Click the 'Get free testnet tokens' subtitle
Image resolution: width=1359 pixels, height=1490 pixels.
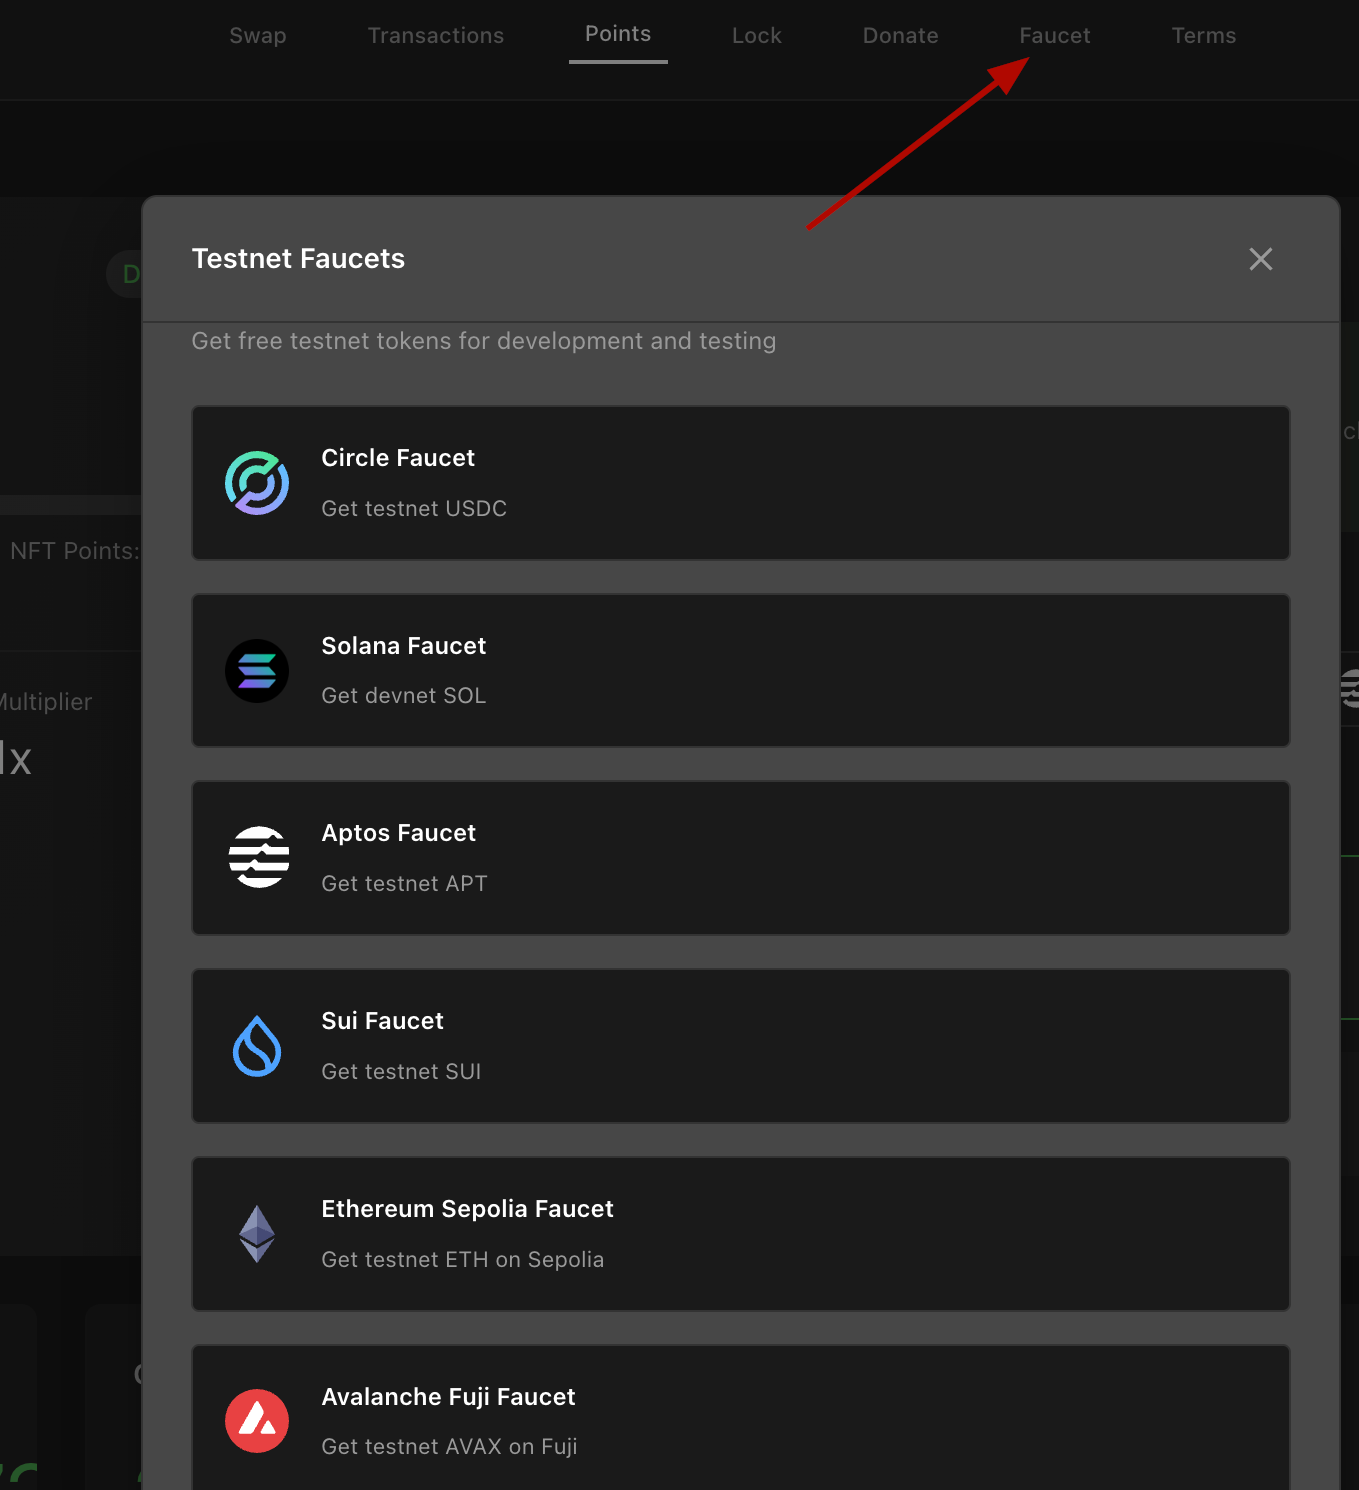484,341
